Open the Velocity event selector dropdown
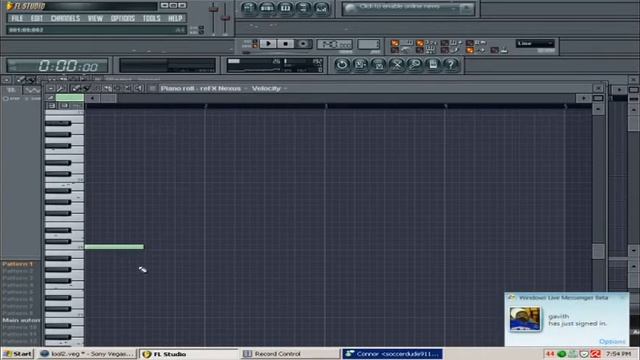The height and width of the screenshot is (360, 640). pos(269,89)
